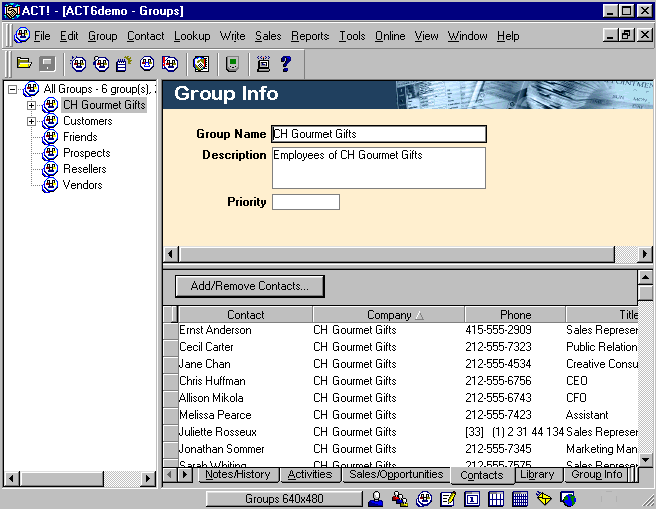Click the Add/Remove Contacts button
The width and height of the screenshot is (656, 509).
click(250, 286)
